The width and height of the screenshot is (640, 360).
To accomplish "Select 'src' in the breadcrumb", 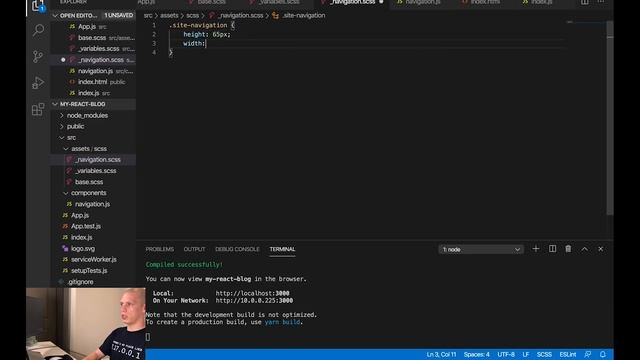I will (148, 16).
